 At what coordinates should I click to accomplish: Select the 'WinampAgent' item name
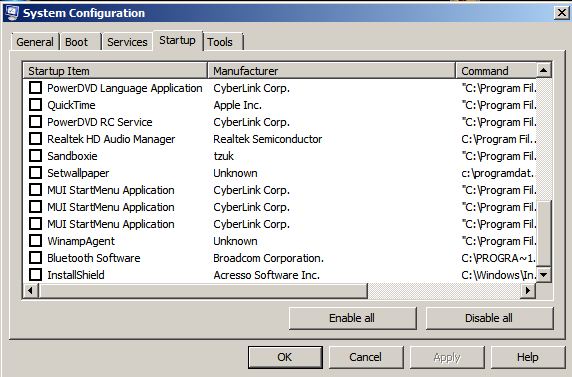(x=81, y=241)
